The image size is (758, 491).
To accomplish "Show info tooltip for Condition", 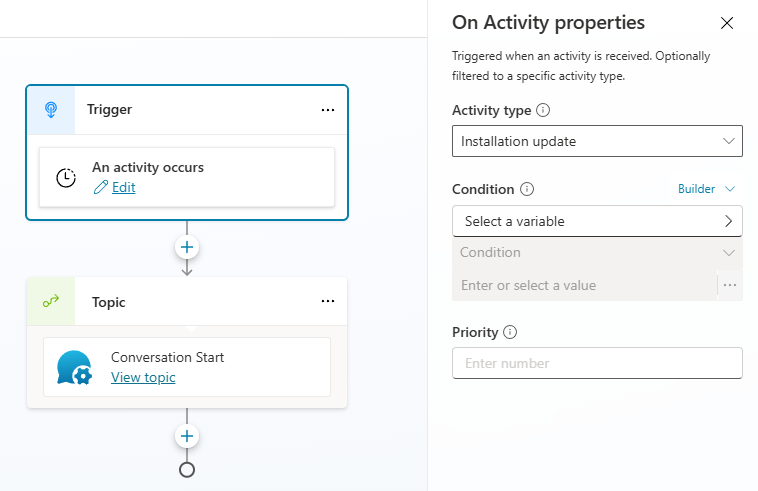I will (528, 189).
